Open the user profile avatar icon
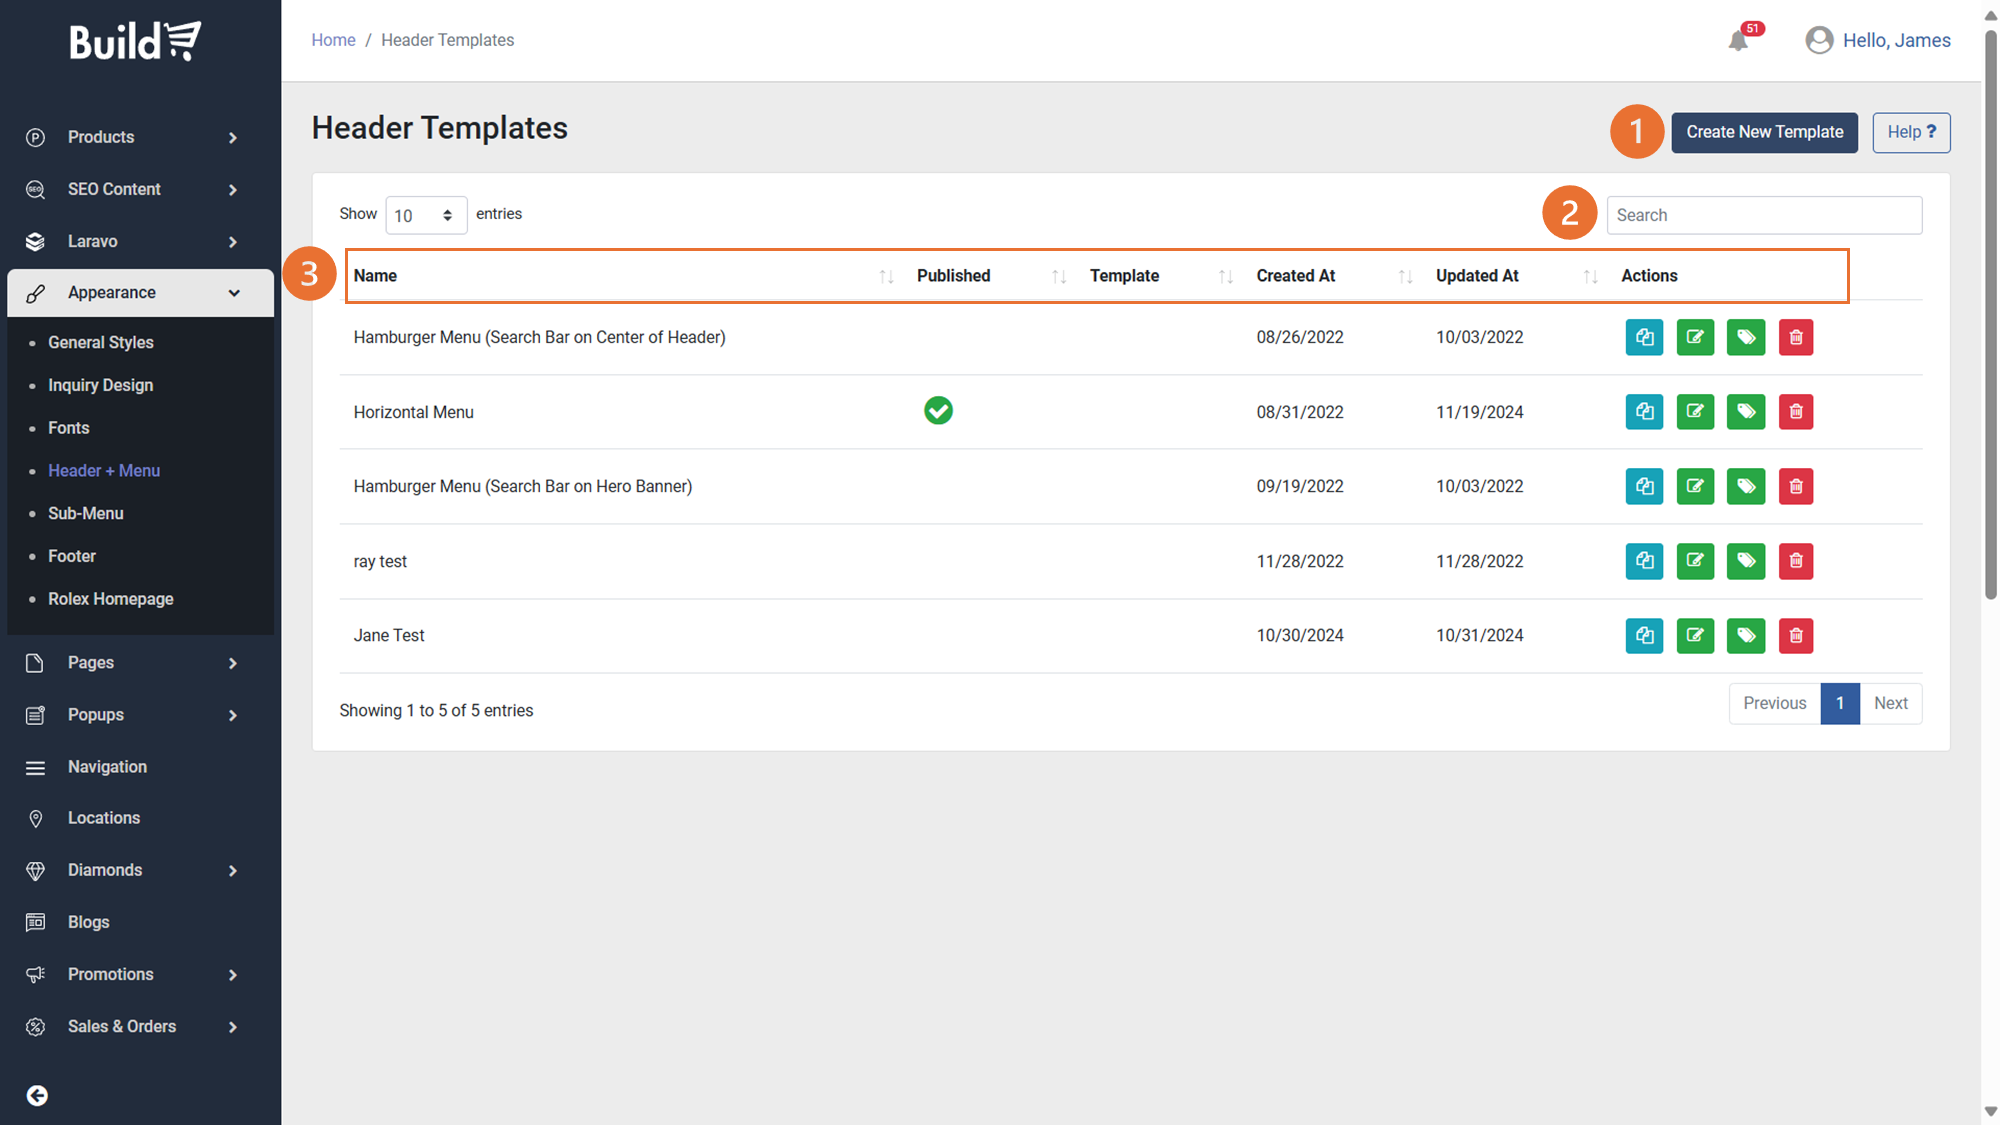This screenshot has width=2000, height=1125. [x=1819, y=40]
